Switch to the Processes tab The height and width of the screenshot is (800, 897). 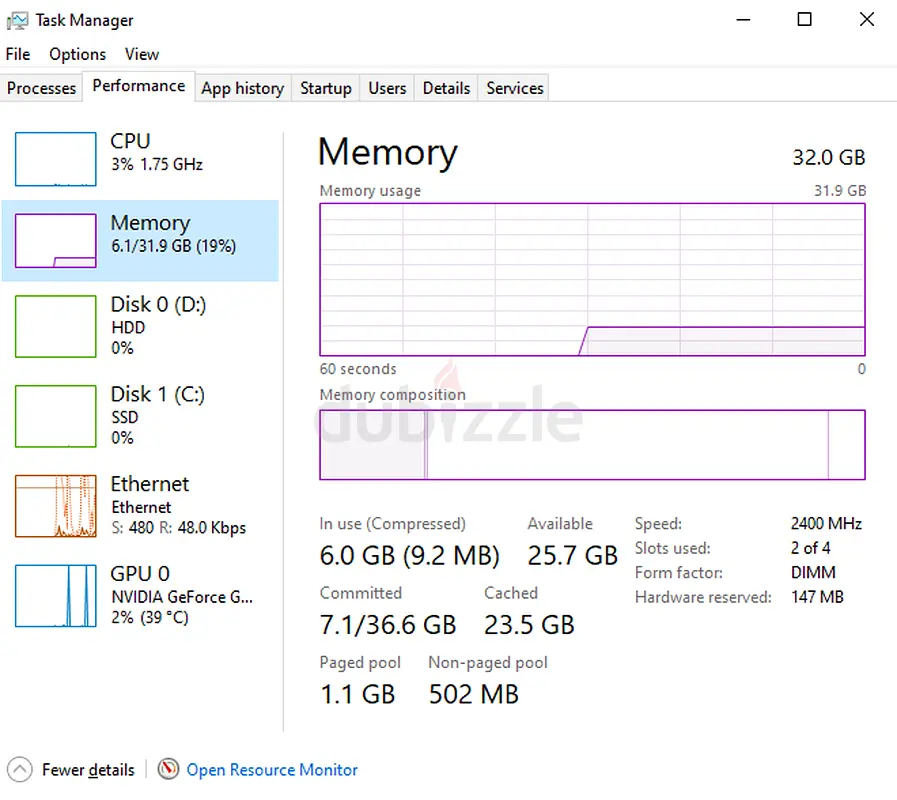coord(41,88)
